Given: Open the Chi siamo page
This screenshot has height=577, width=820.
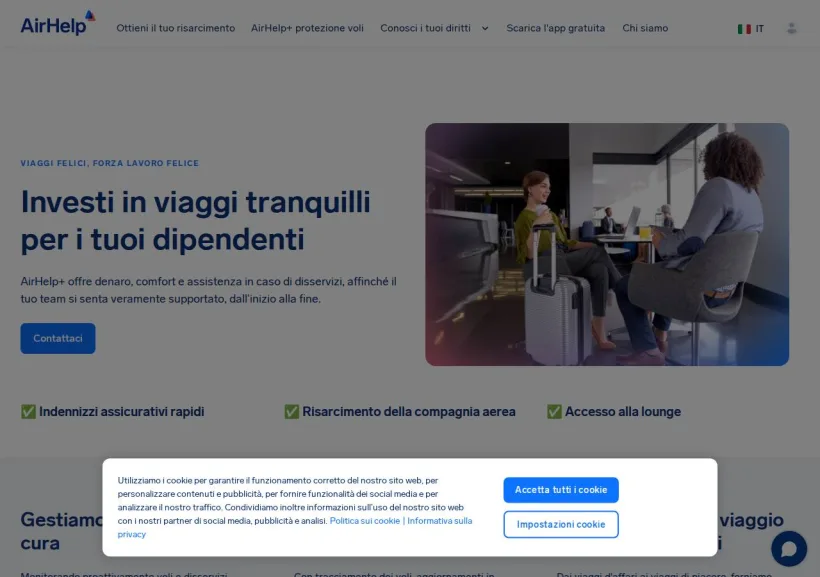Looking at the screenshot, I should pyautogui.click(x=645, y=28).
